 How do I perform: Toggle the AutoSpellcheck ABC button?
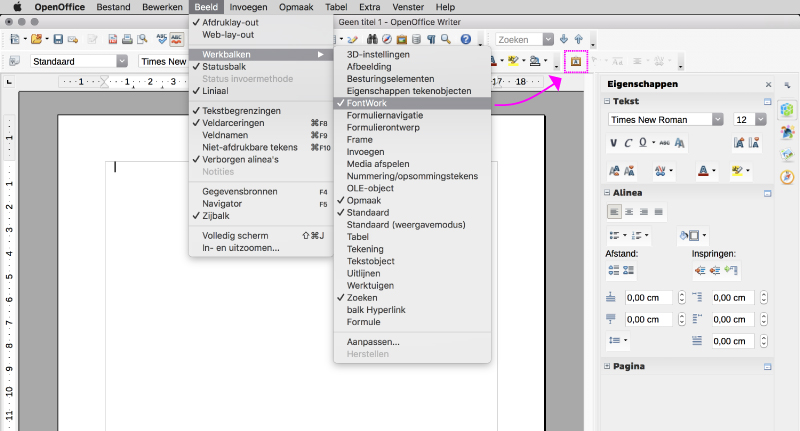(x=177, y=39)
